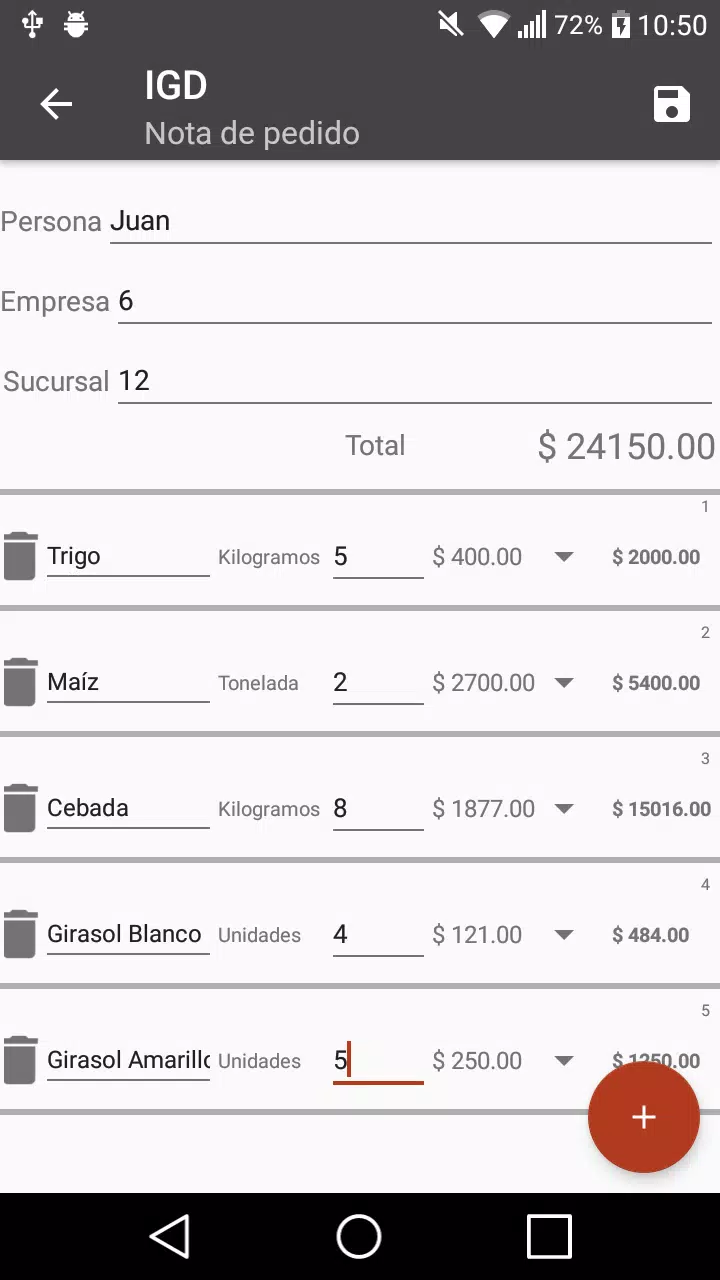Screen dimensions: 720x1280
Task: Expand the Girasol Blanco price dropdown
Action: (564, 935)
